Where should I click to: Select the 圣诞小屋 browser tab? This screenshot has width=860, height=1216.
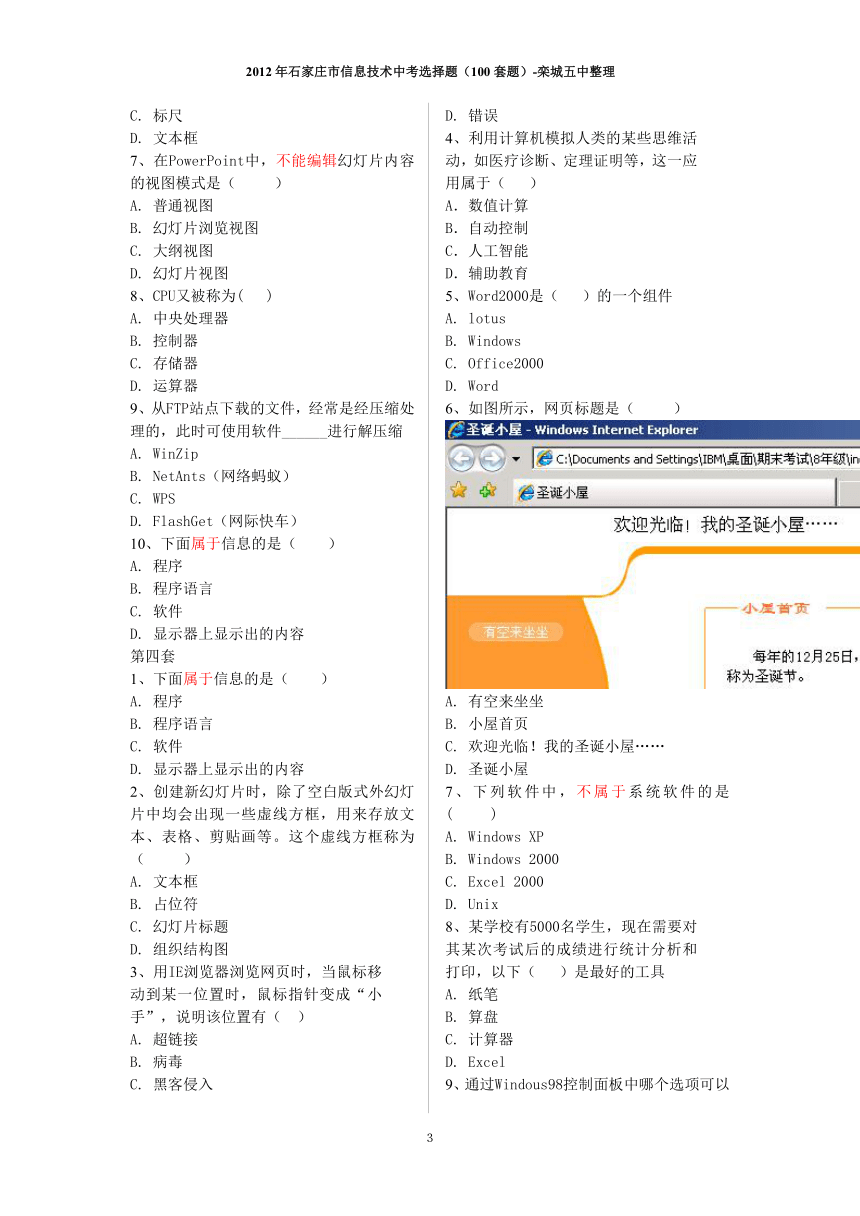(x=674, y=492)
